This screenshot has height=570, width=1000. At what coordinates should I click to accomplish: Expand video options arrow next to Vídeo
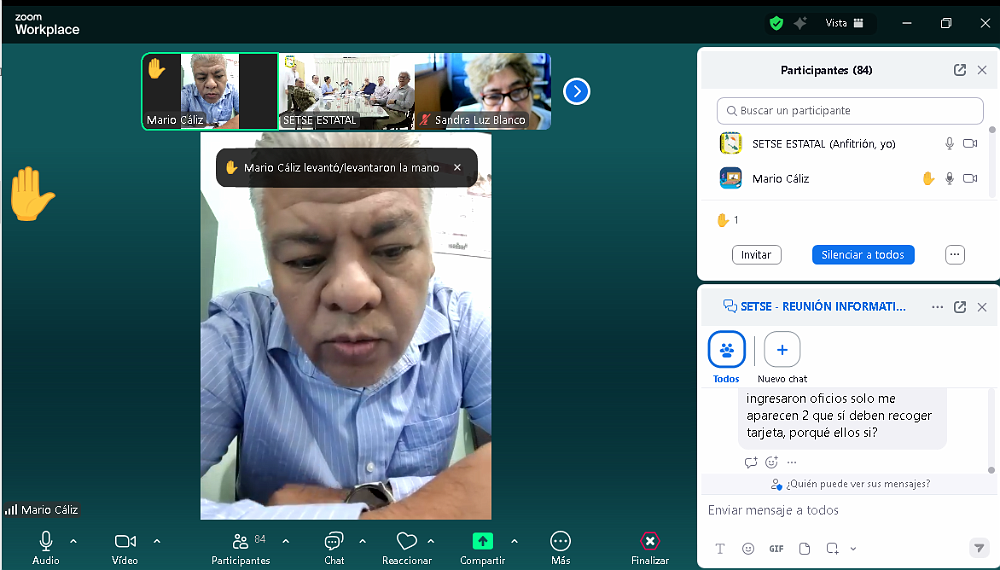tap(157, 541)
